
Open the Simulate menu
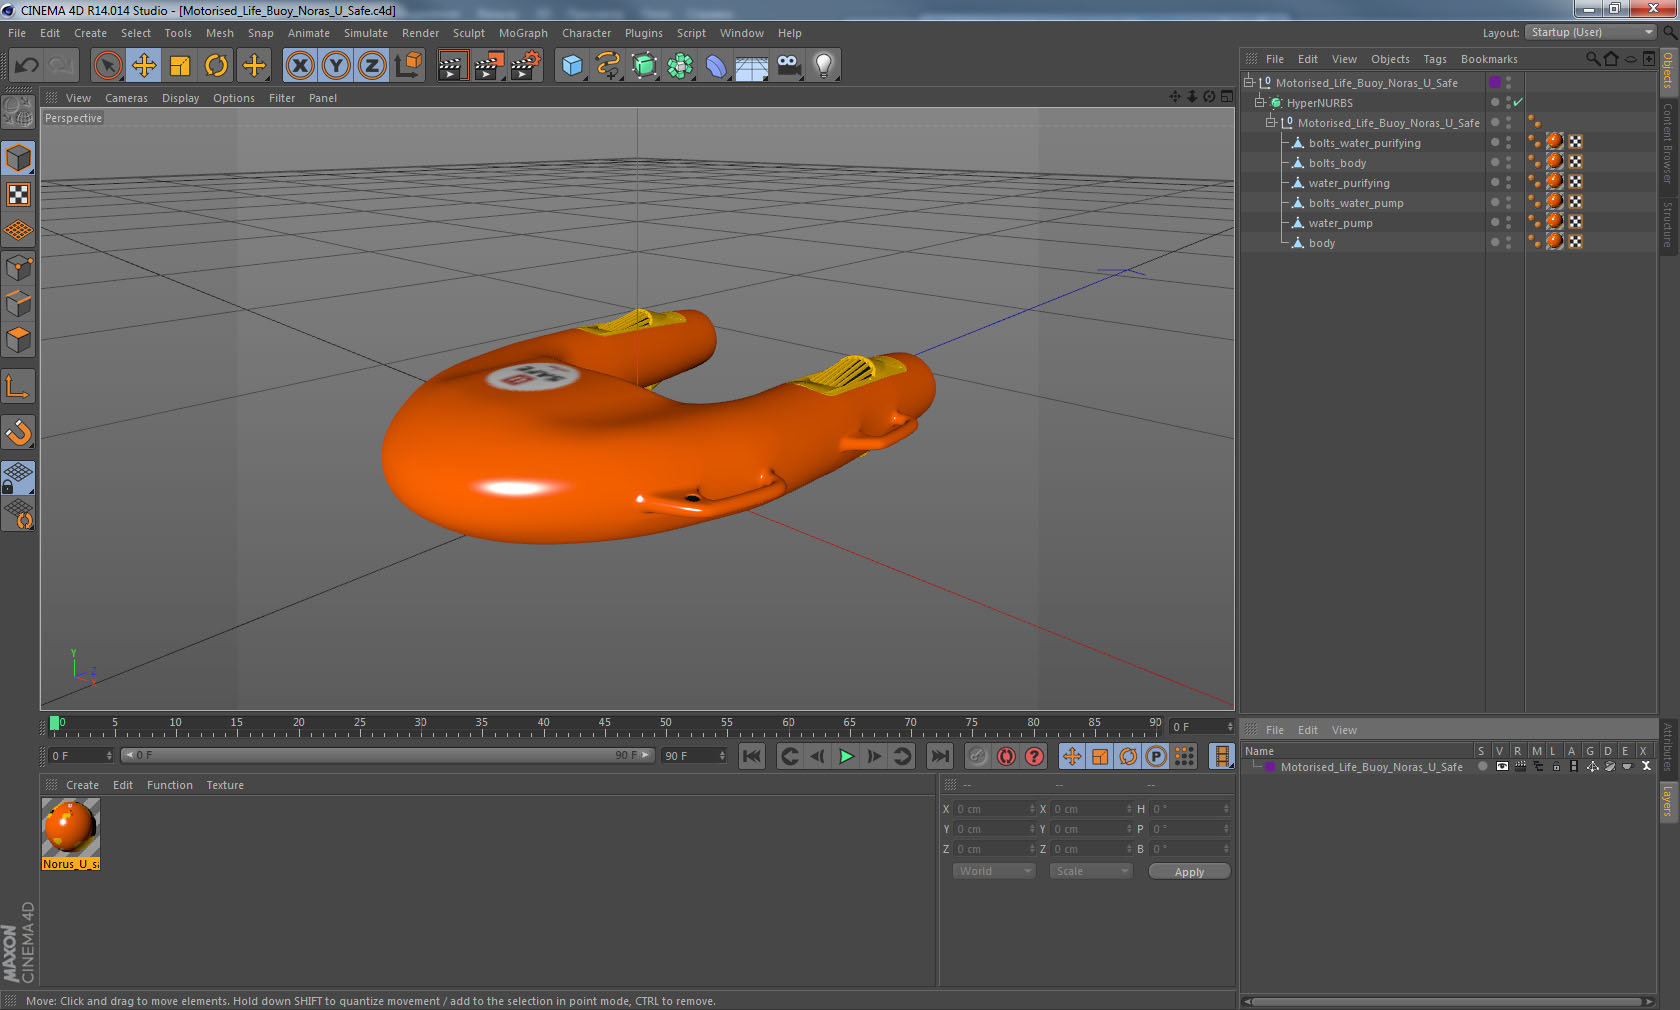(366, 33)
